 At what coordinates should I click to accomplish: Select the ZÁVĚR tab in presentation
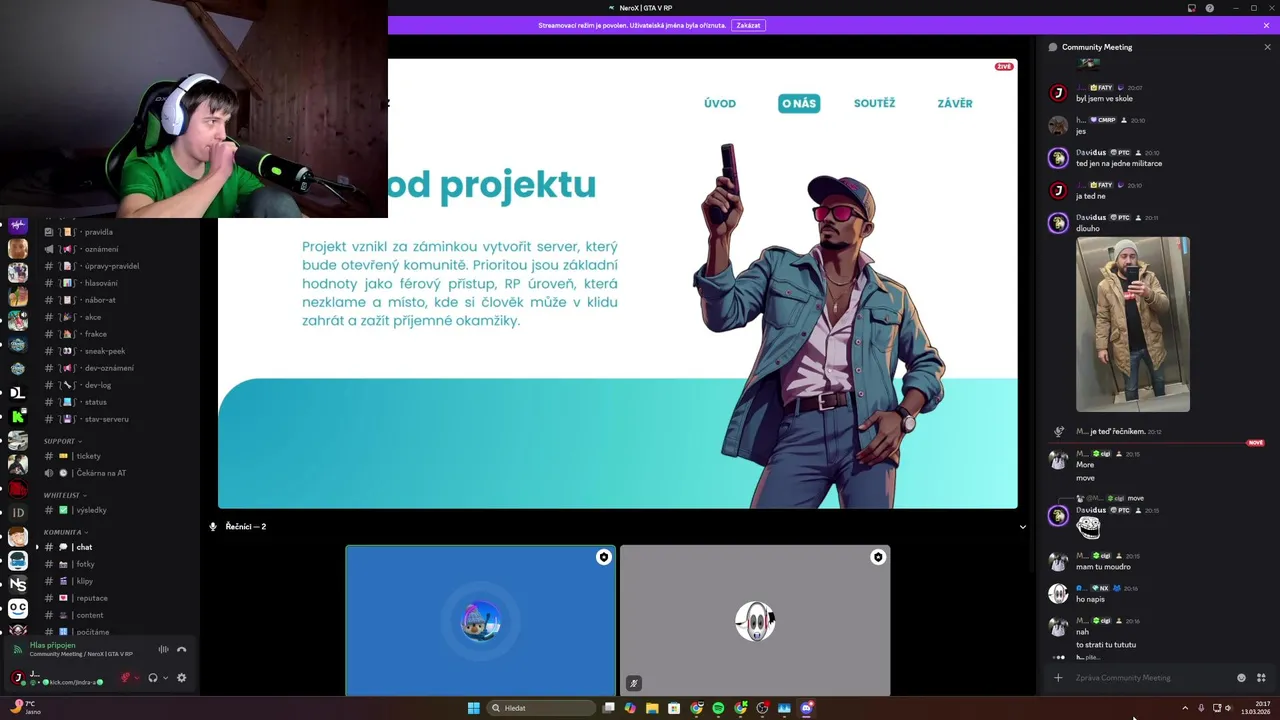(955, 103)
